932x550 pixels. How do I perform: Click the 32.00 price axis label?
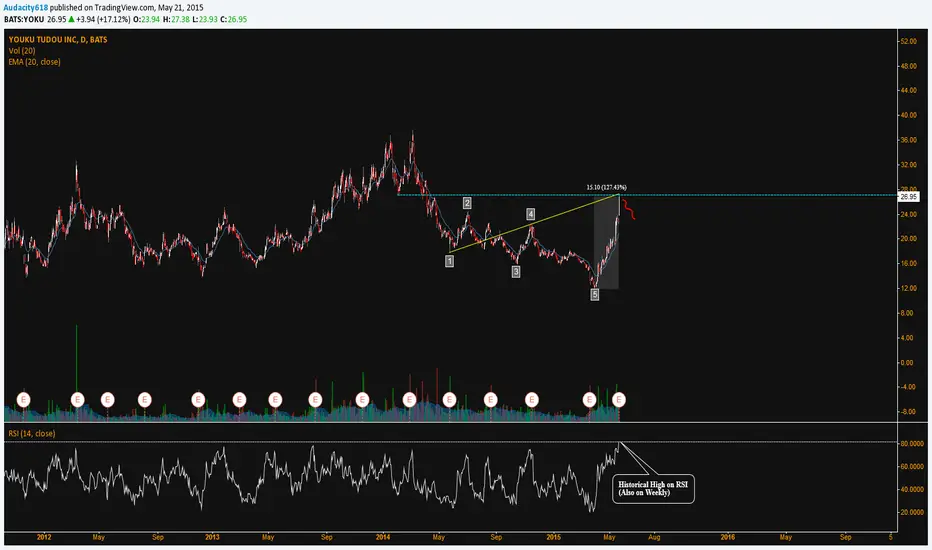click(x=909, y=165)
